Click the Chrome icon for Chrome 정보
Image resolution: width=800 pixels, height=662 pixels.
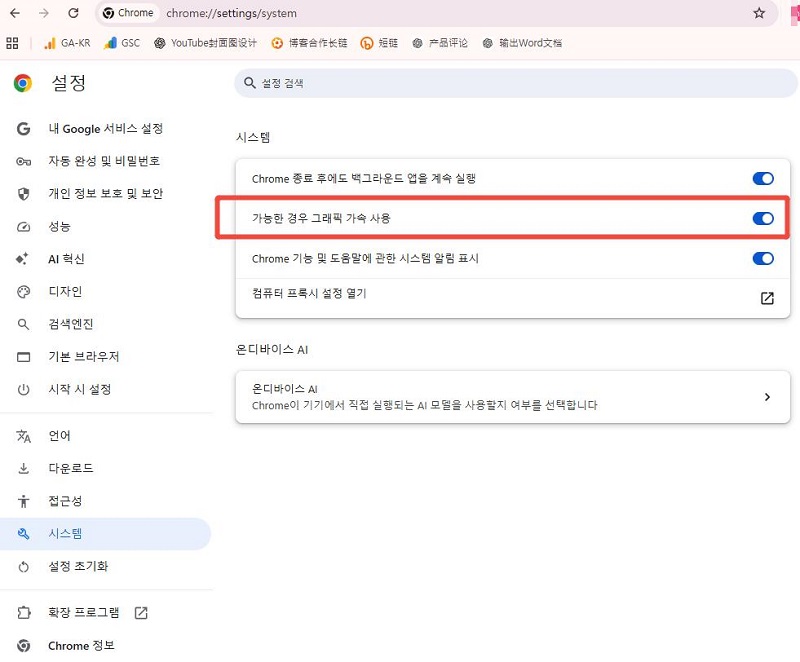tap(23, 646)
